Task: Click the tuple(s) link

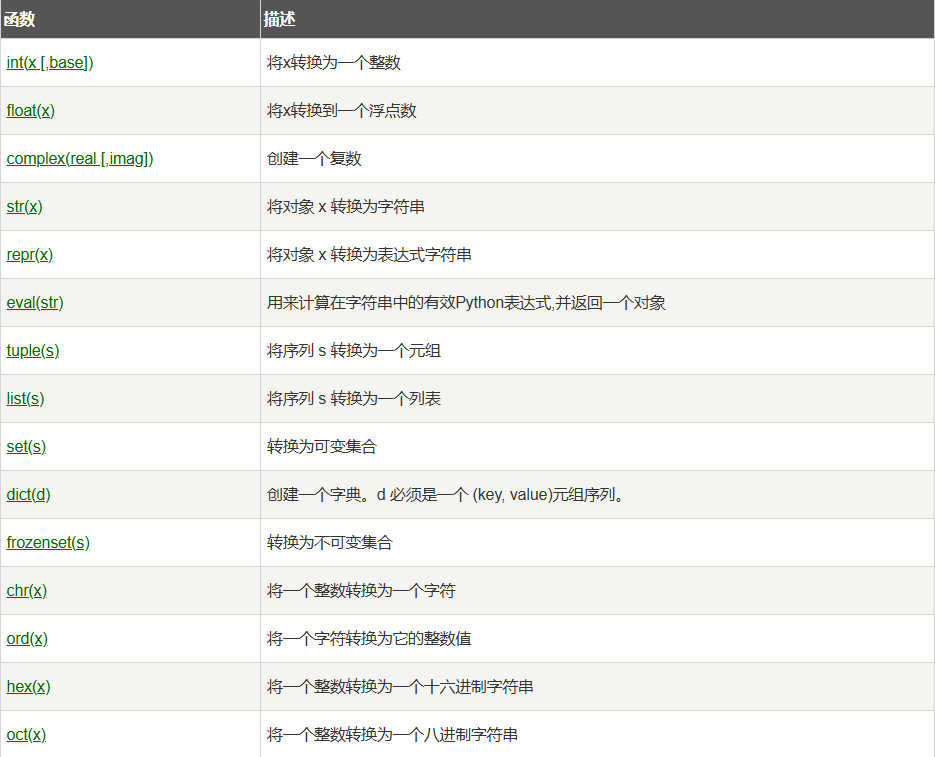Action: [33, 351]
